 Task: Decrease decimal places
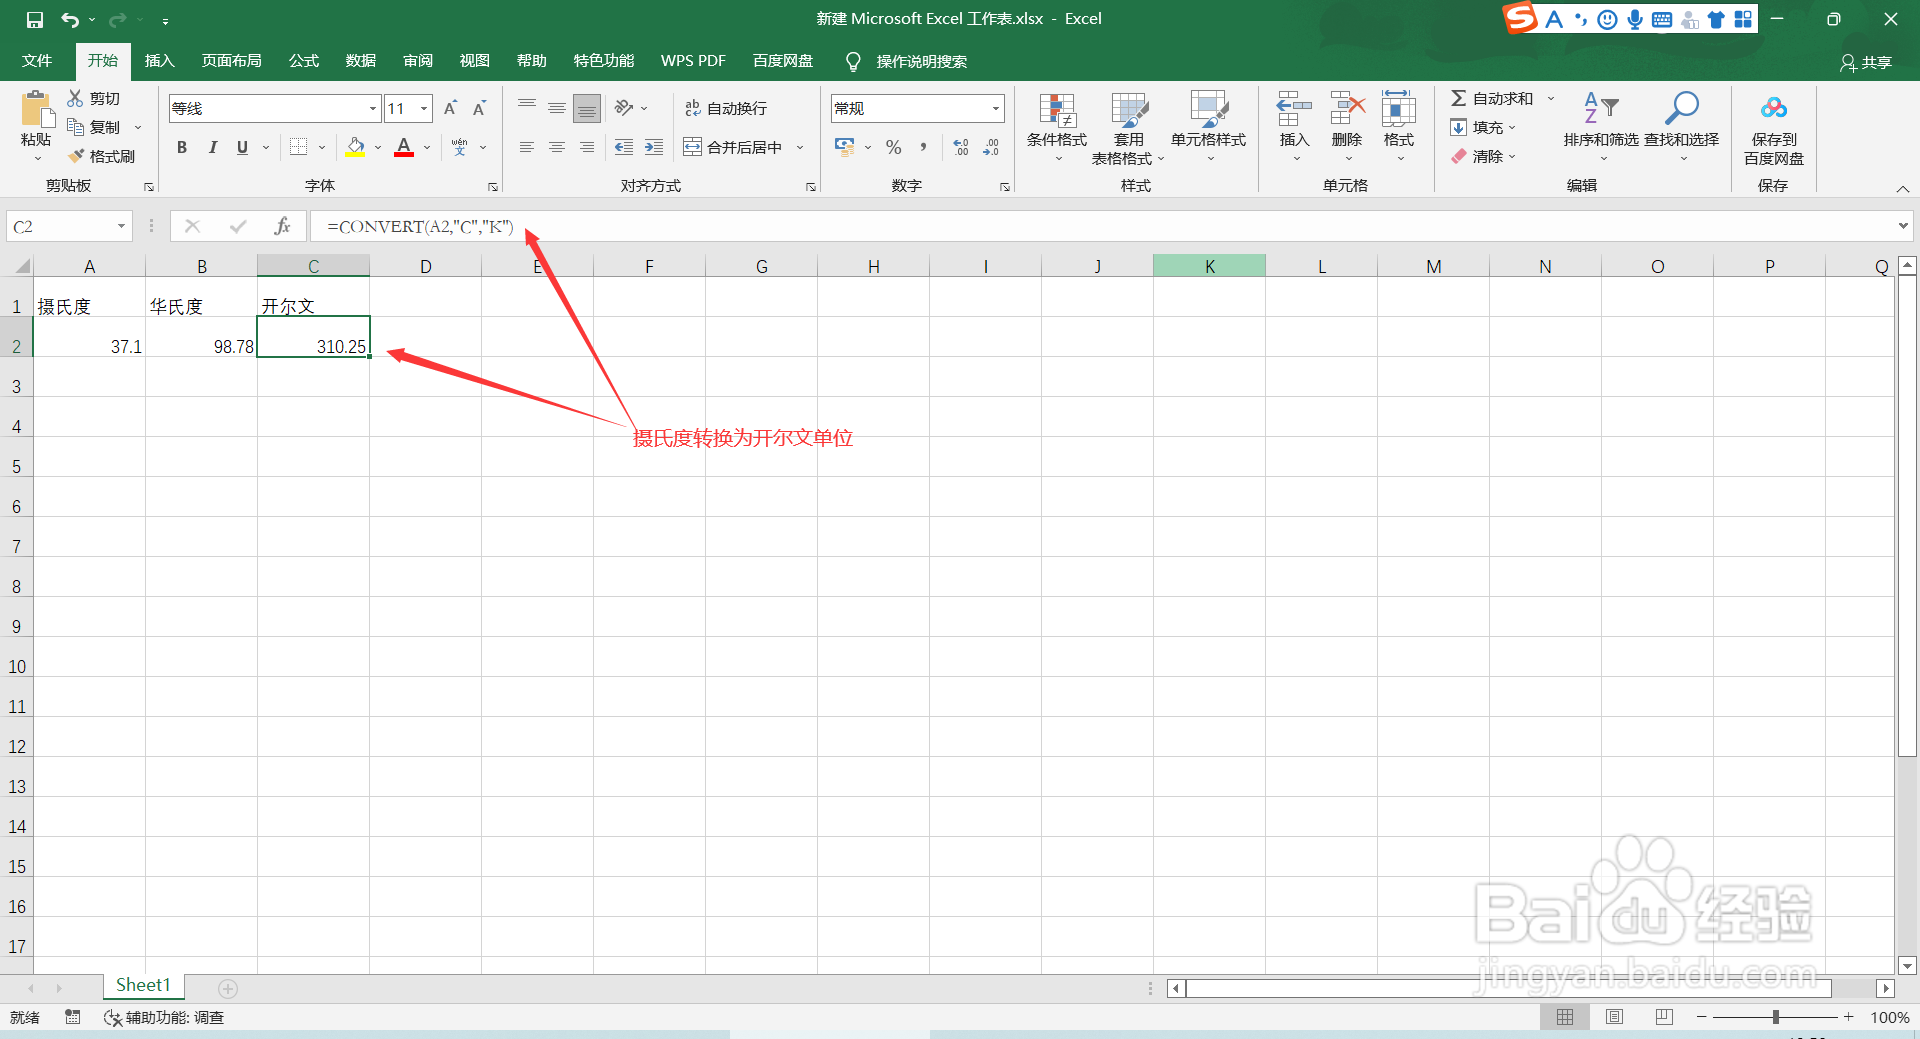(x=991, y=147)
